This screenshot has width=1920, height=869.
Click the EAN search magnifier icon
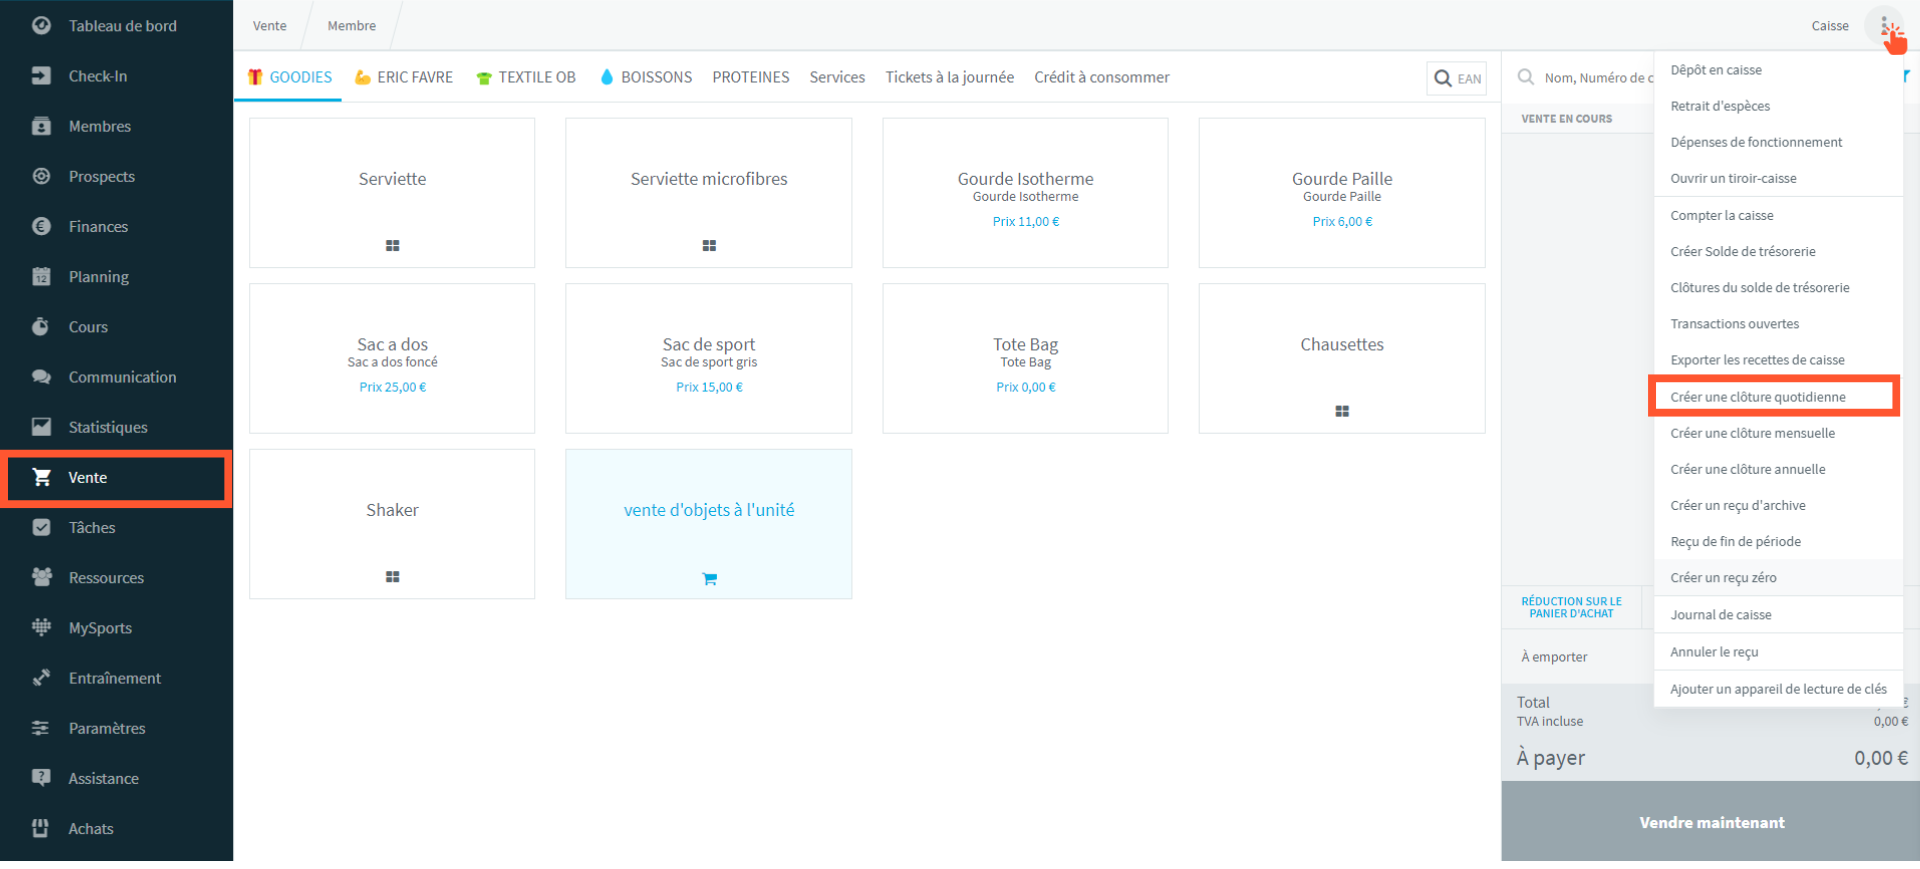[x=1443, y=78]
